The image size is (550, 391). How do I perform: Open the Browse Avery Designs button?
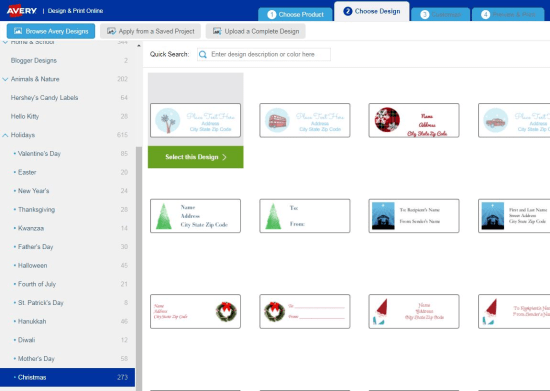(x=51, y=31)
